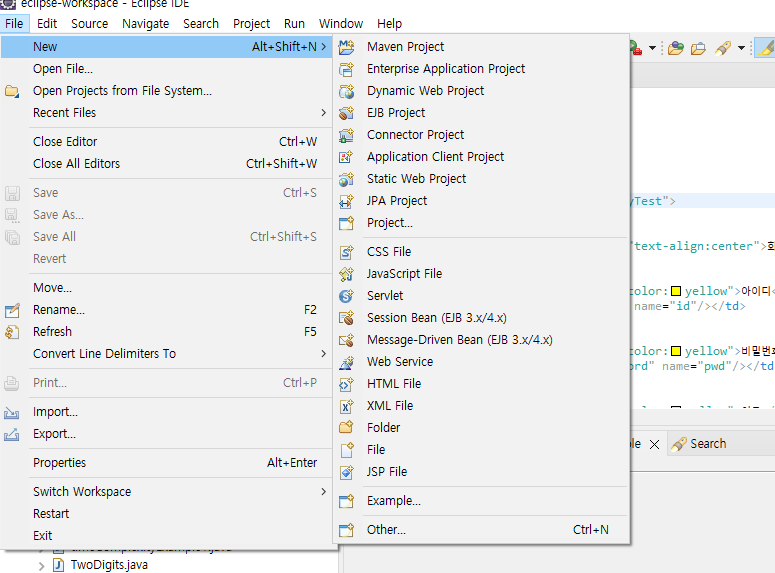Click the Open Projects from File System folder icon

click(x=12, y=91)
